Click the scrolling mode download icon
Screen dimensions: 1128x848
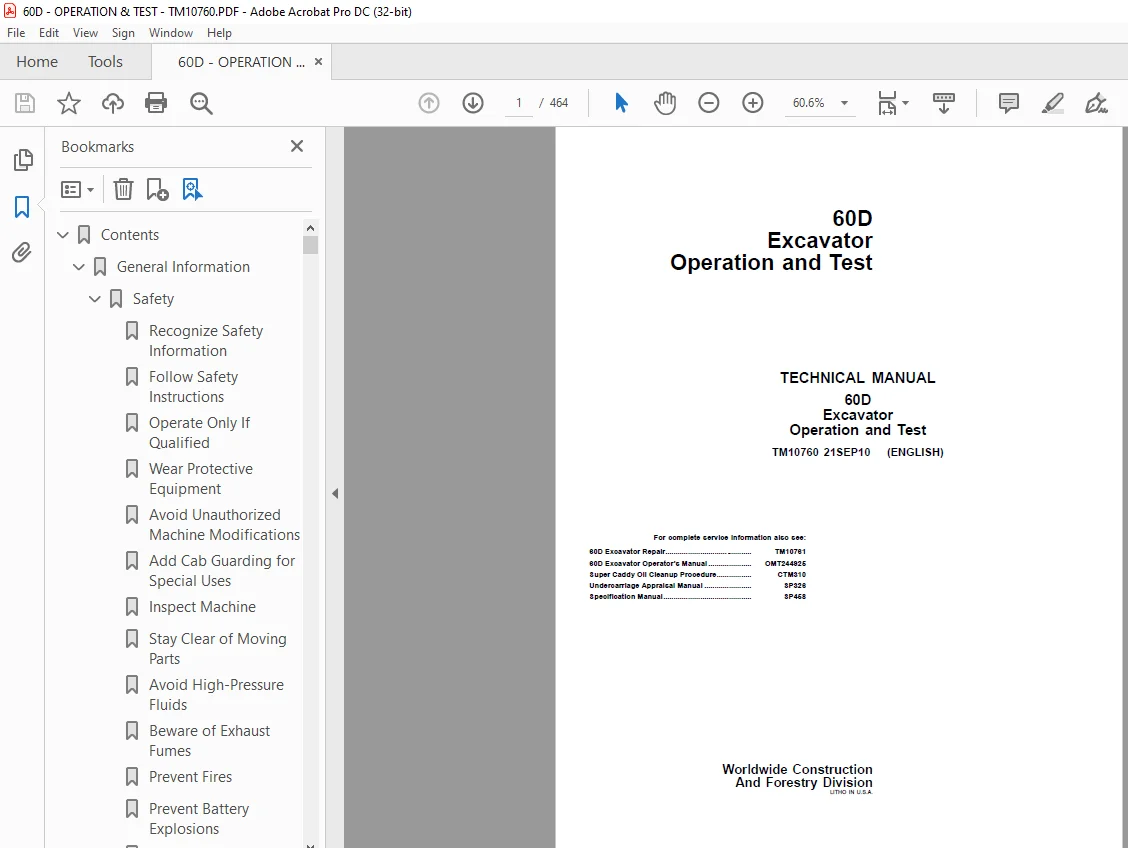point(943,103)
